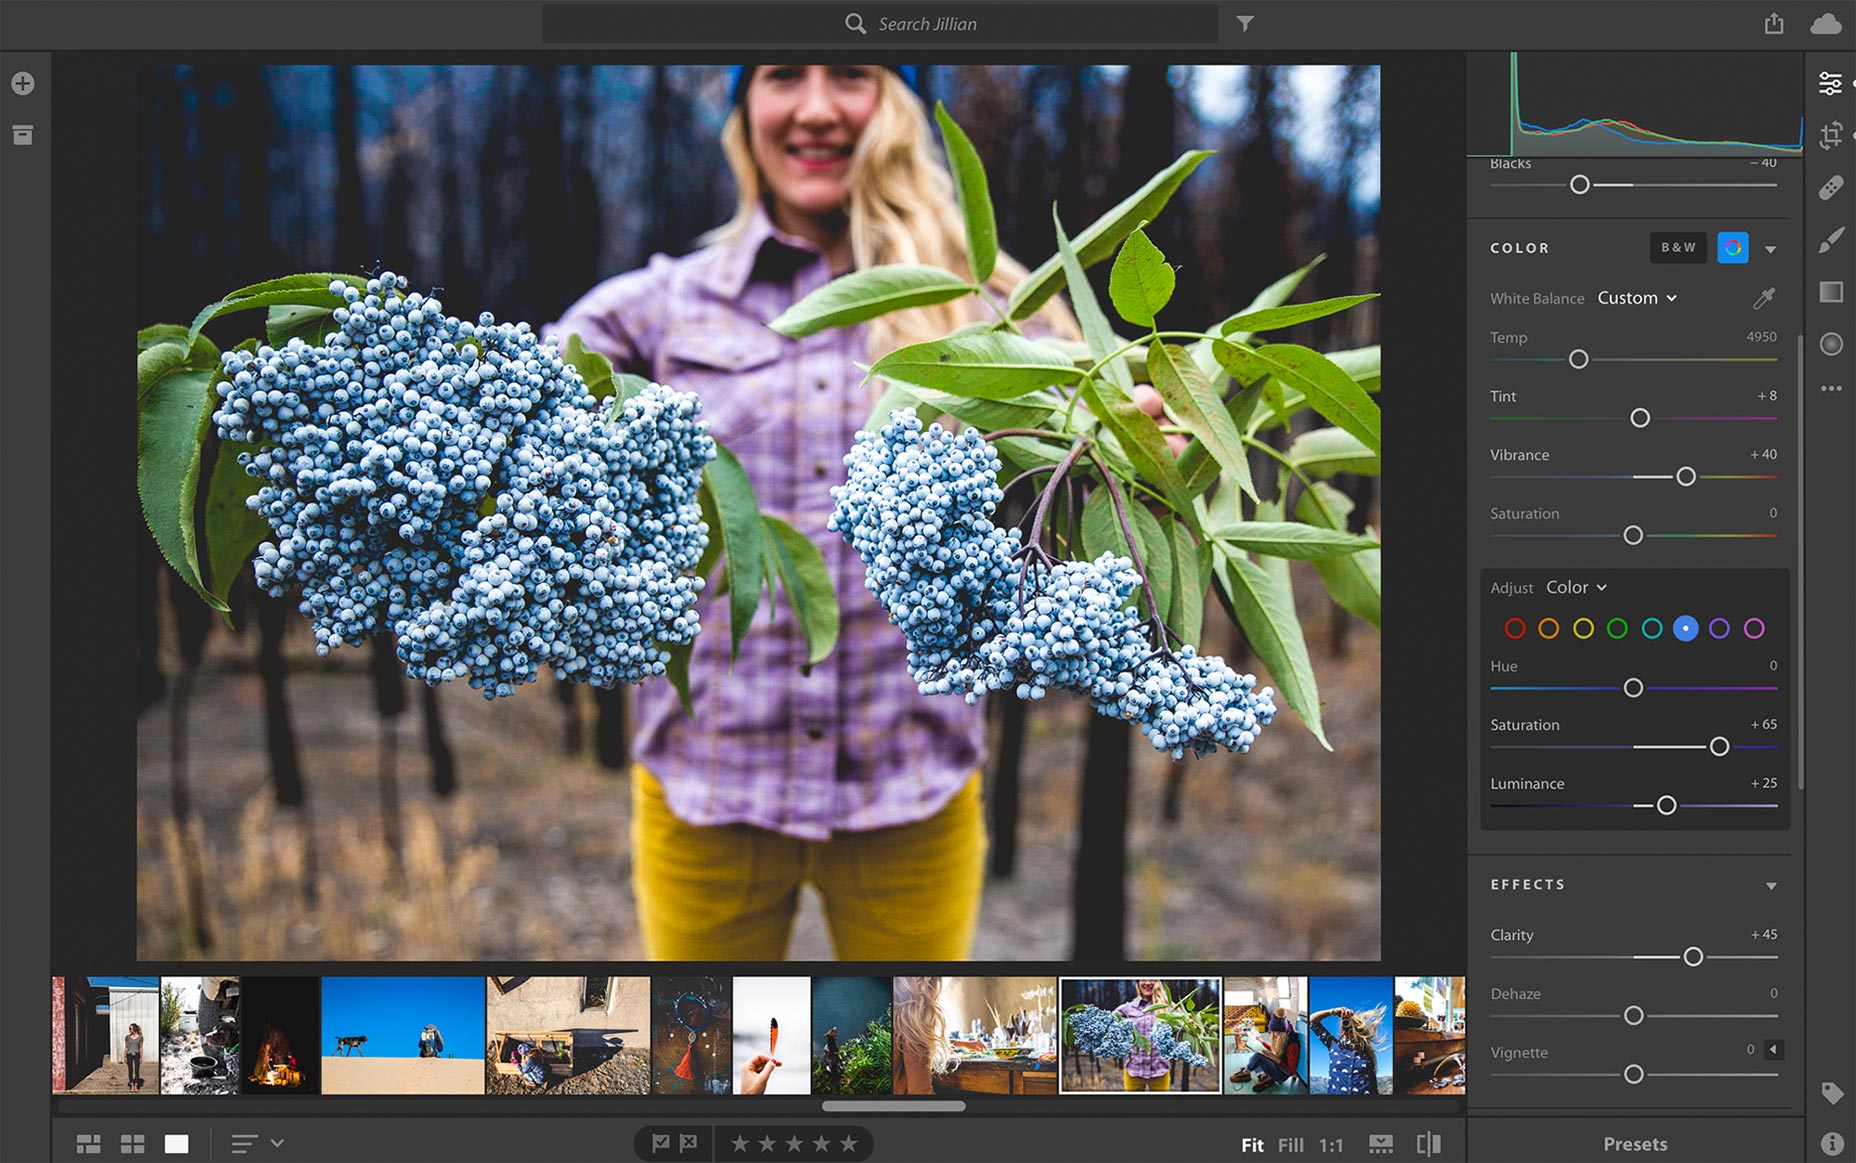Image resolution: width=1856 pixels, height=1163 pixels.
Task: Open the cloud sync status icon
Action: point(1826,23)
